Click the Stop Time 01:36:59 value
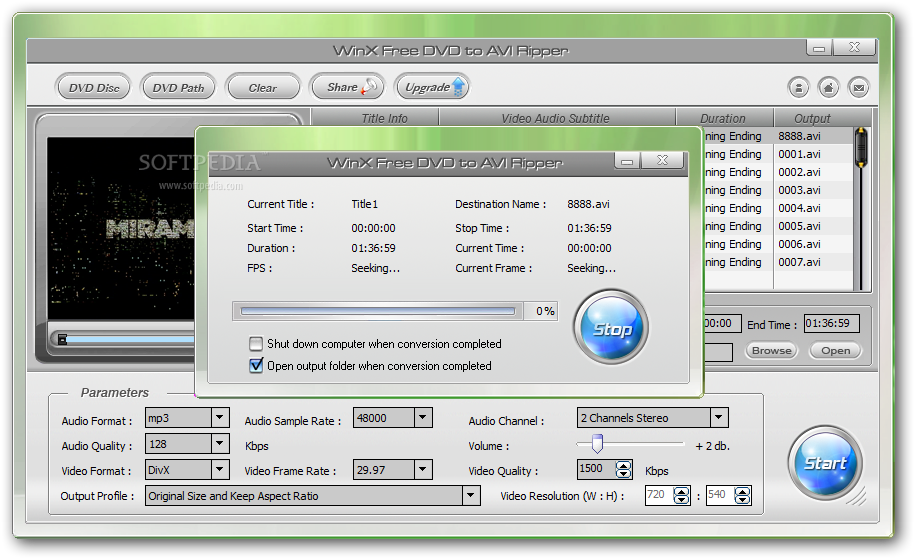The image size is (915, 559). (589, 228)
